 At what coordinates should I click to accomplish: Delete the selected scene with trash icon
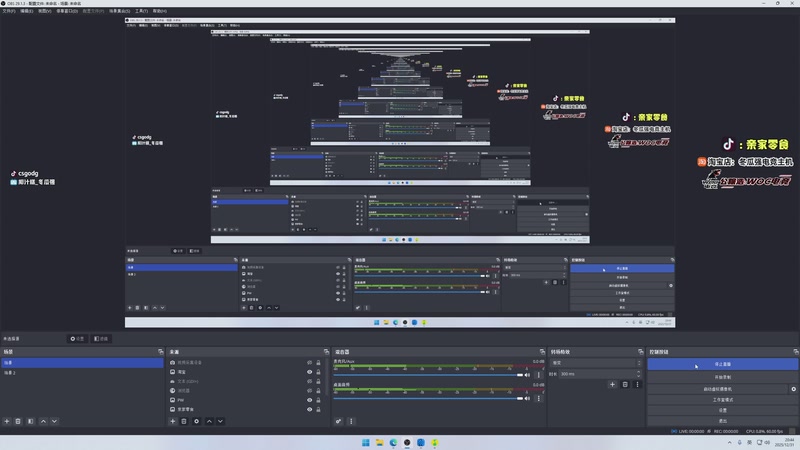pyautogui.click(x=18, y=421)
